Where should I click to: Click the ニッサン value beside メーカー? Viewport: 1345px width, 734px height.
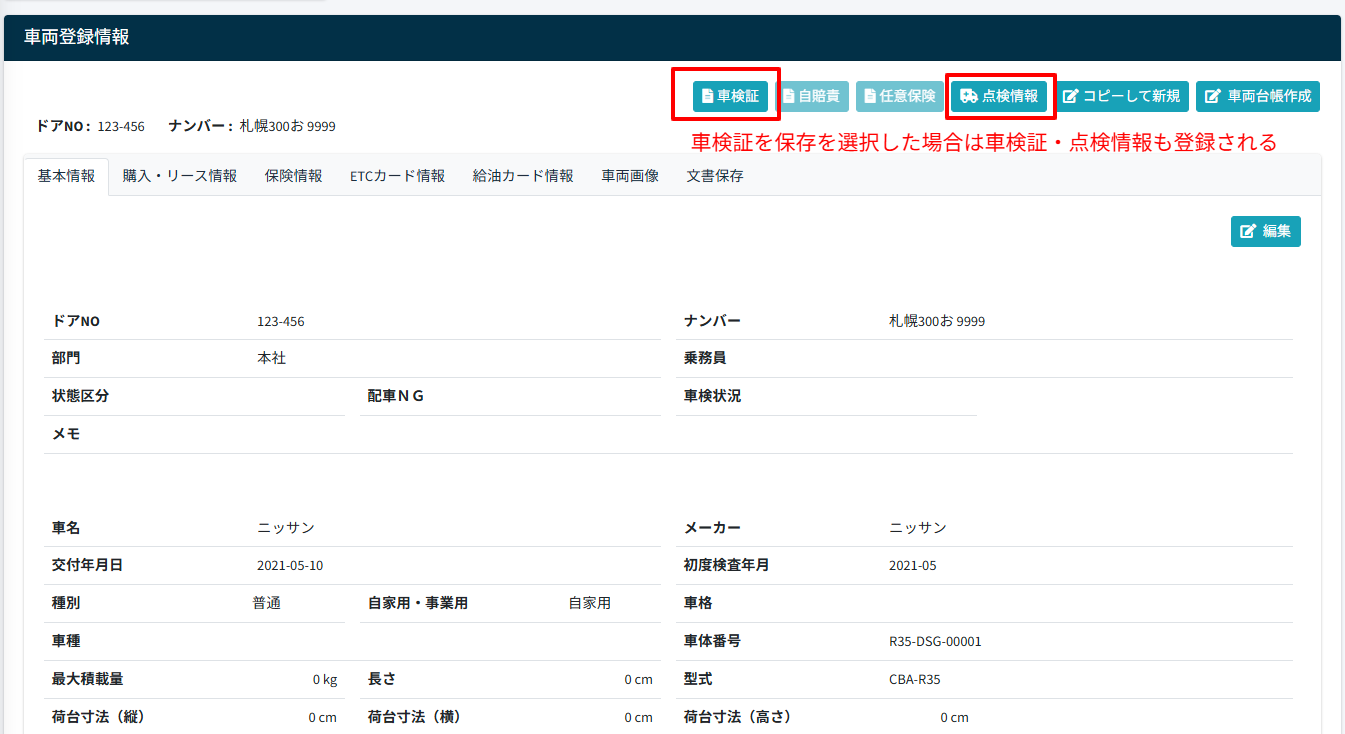(x=918, y=528)
